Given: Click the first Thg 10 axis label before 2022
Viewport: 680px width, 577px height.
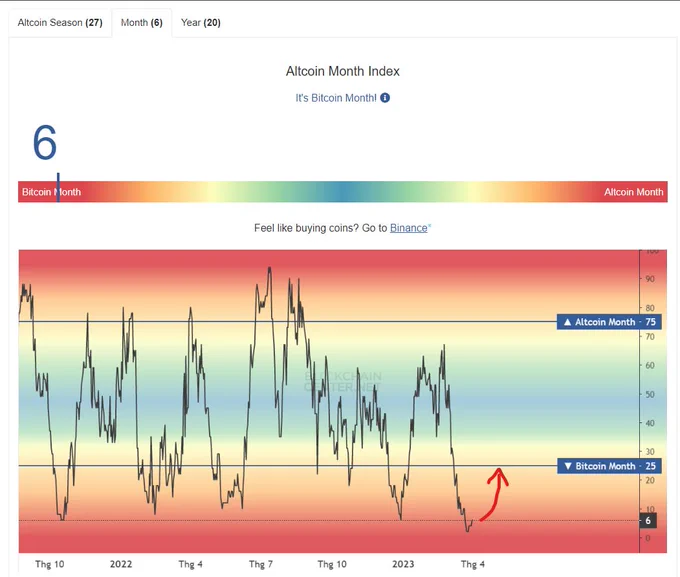Looking at the screenshot, I should [50, 564].
